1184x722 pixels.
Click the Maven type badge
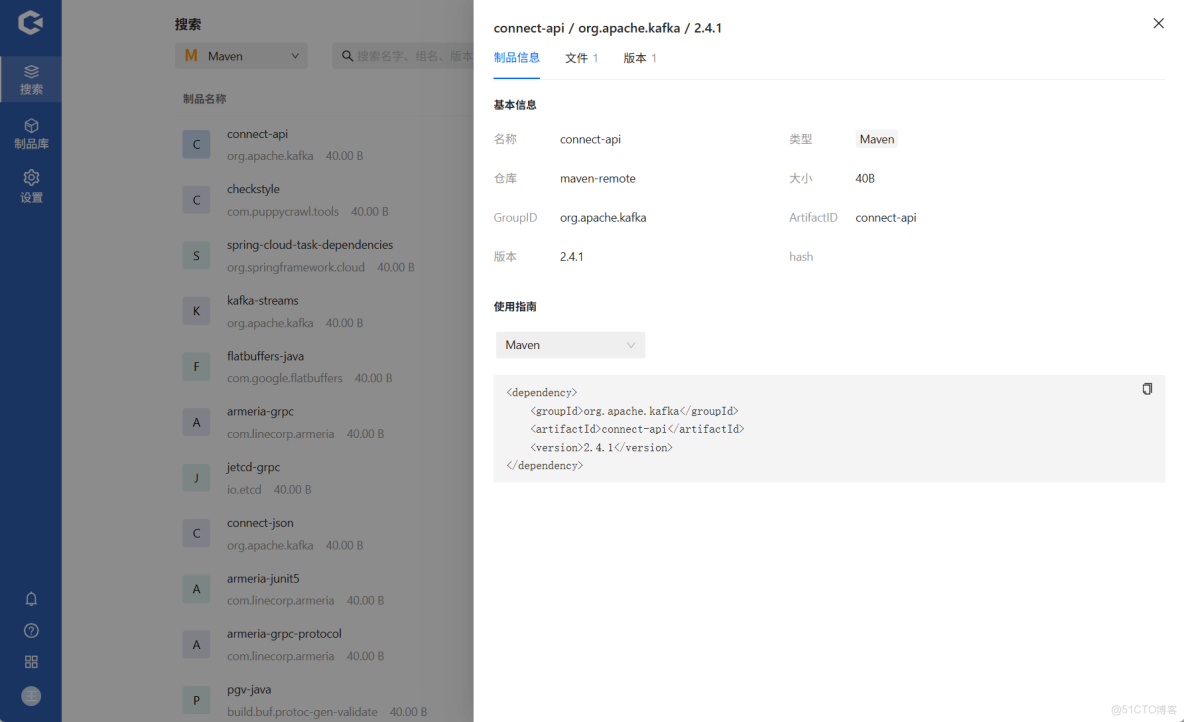[876, 139]
